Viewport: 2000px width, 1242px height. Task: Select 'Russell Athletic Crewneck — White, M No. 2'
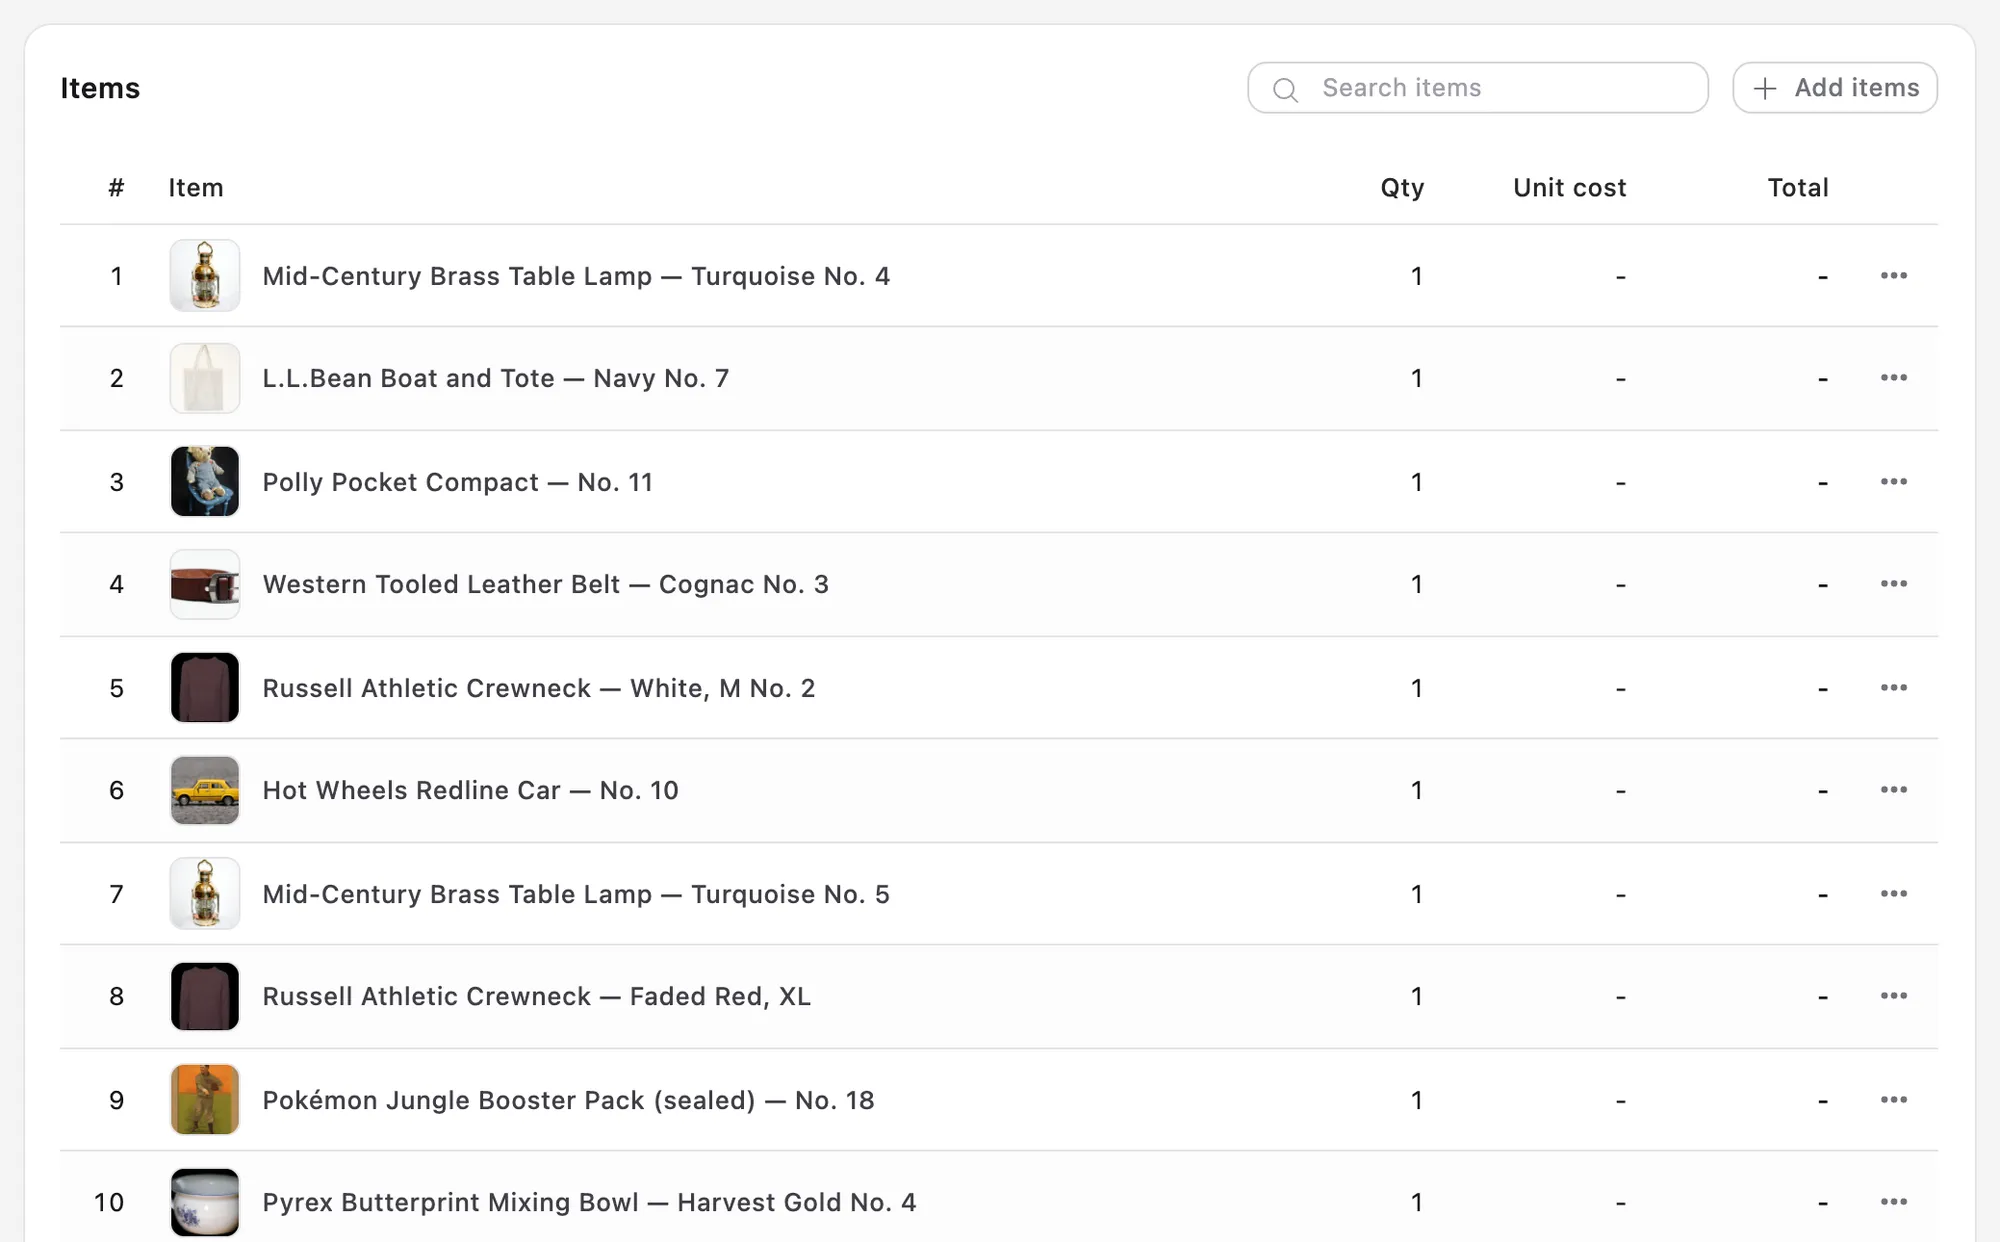(x=539, y=688)
